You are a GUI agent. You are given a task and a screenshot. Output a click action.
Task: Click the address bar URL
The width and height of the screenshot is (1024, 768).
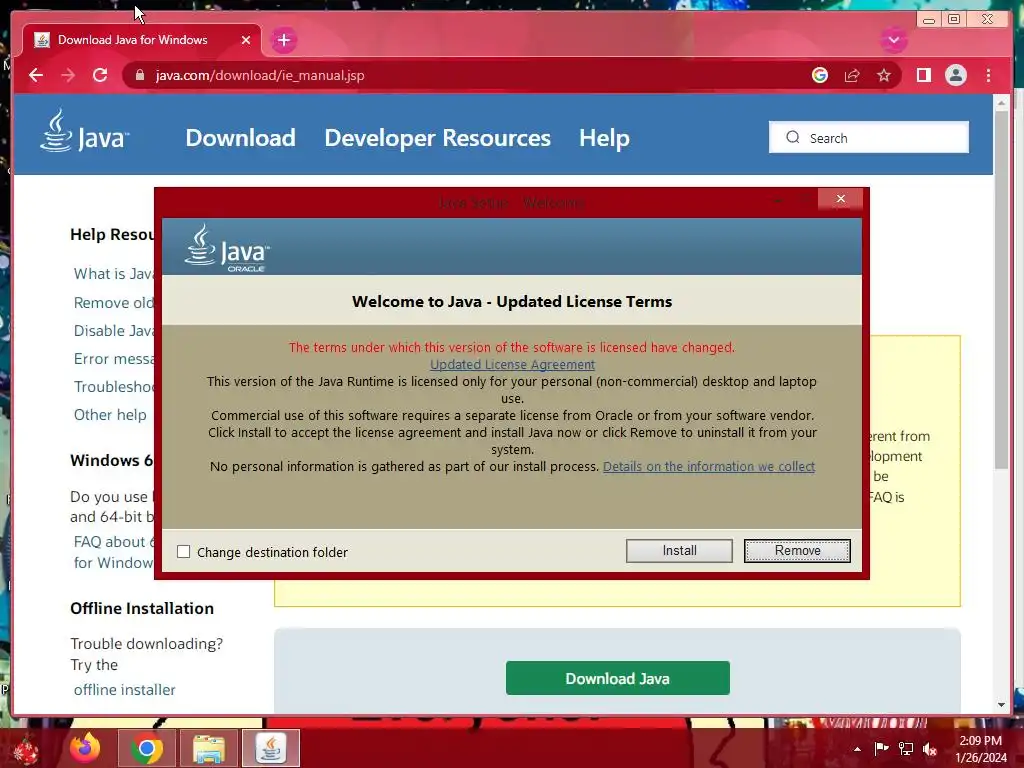click(x=260, y=75)
